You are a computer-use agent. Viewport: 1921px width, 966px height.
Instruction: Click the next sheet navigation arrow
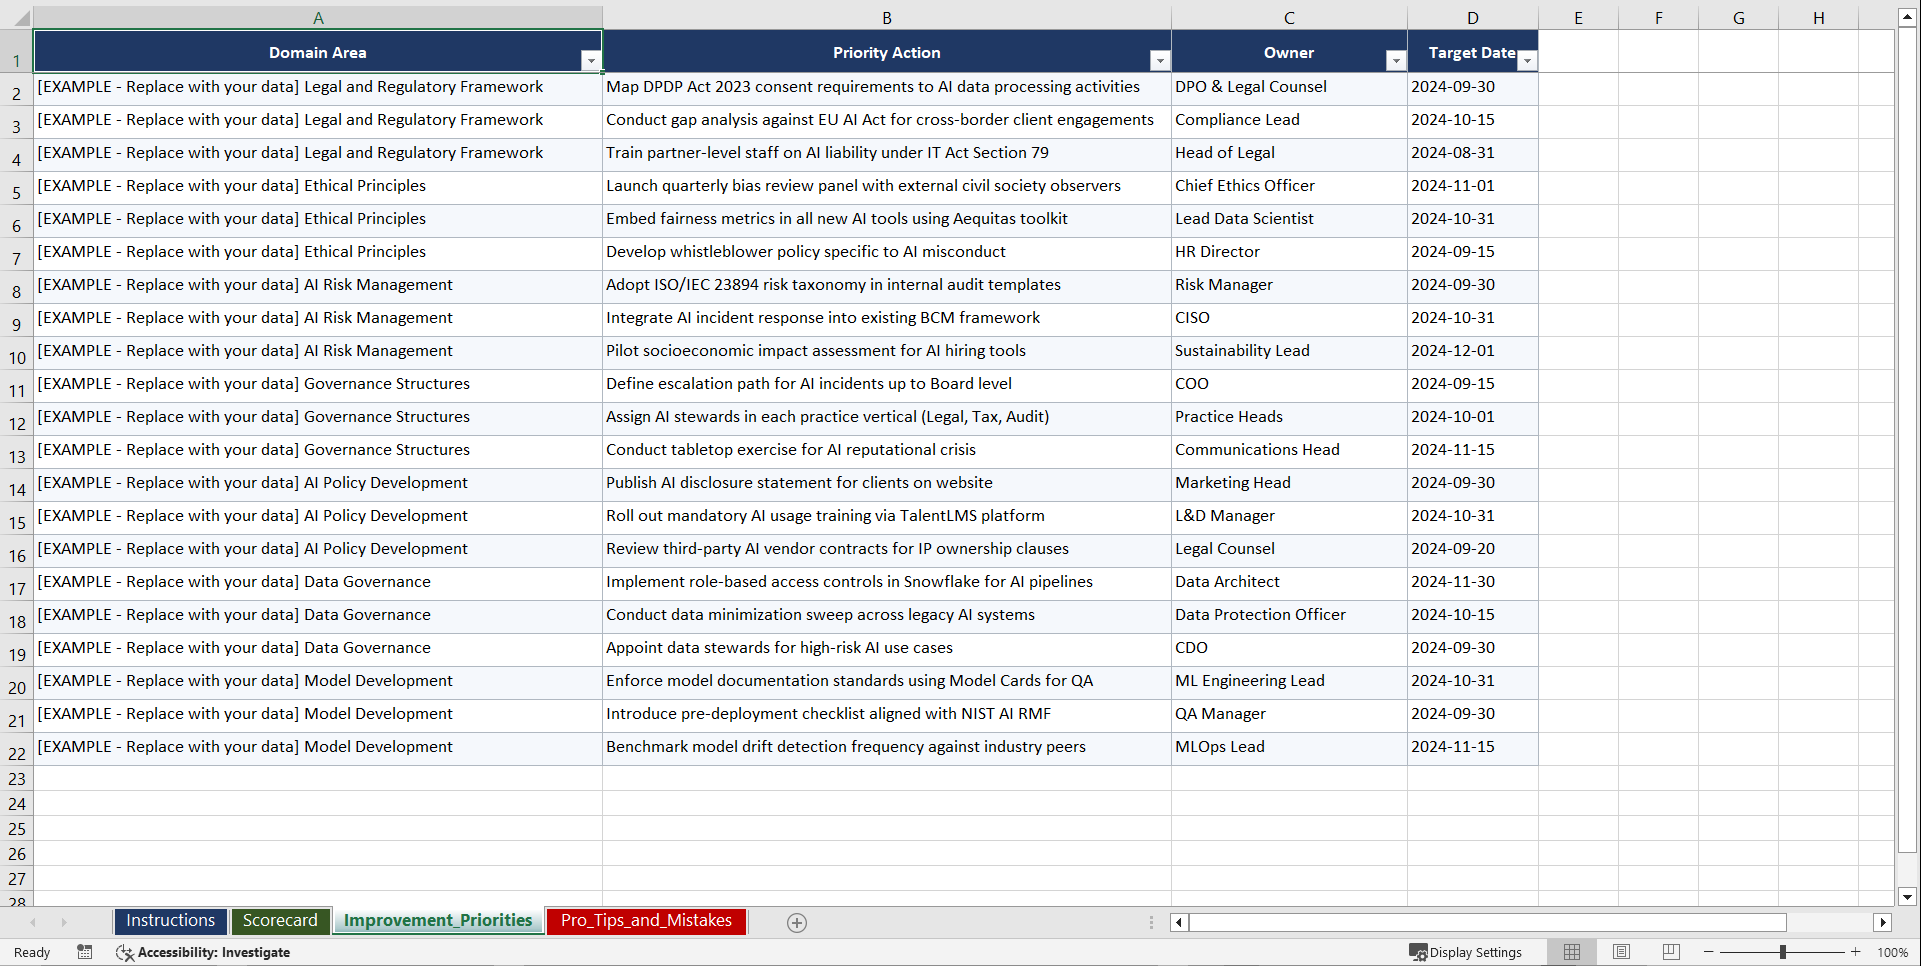click(64, 922)
